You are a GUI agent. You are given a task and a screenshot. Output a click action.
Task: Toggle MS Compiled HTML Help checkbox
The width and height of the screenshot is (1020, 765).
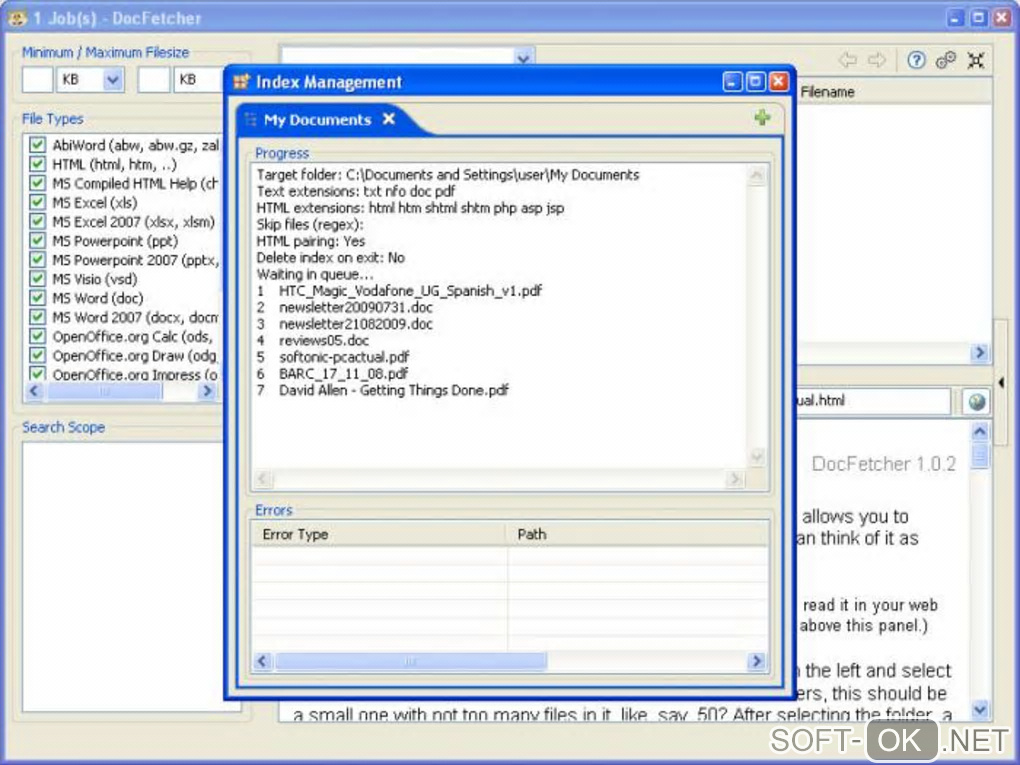pos(37,183)
